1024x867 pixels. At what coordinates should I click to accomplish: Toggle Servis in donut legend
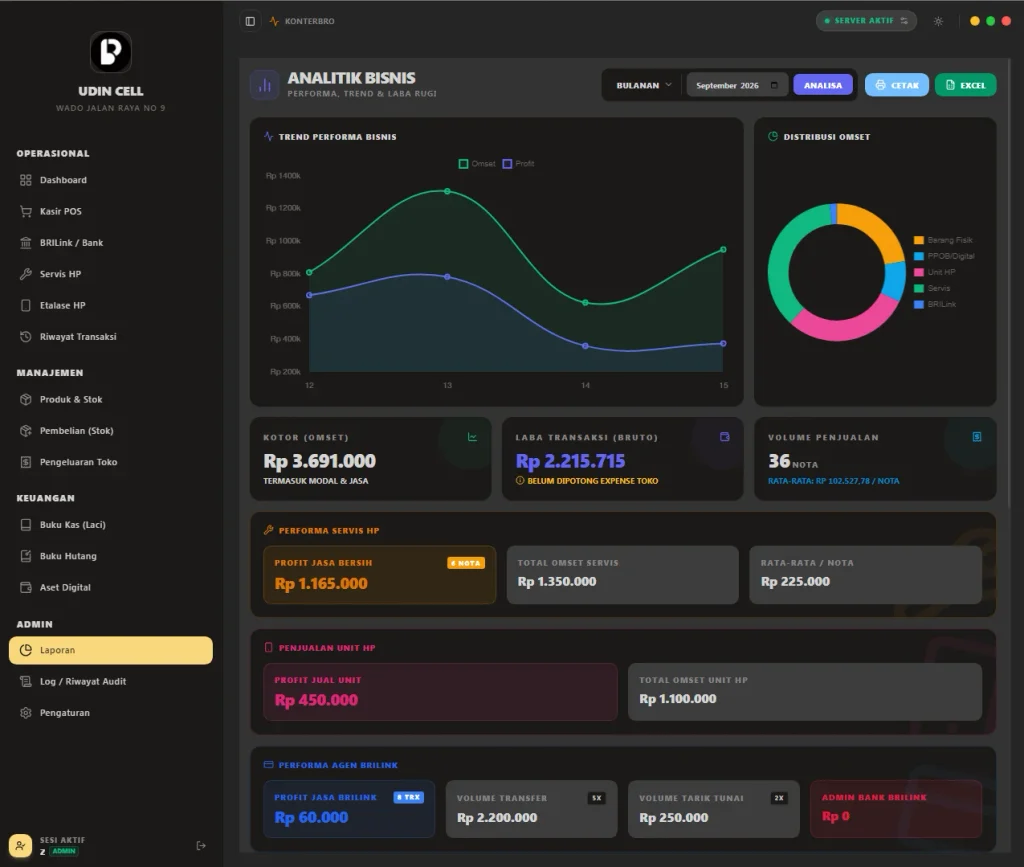tap(932, 289)
